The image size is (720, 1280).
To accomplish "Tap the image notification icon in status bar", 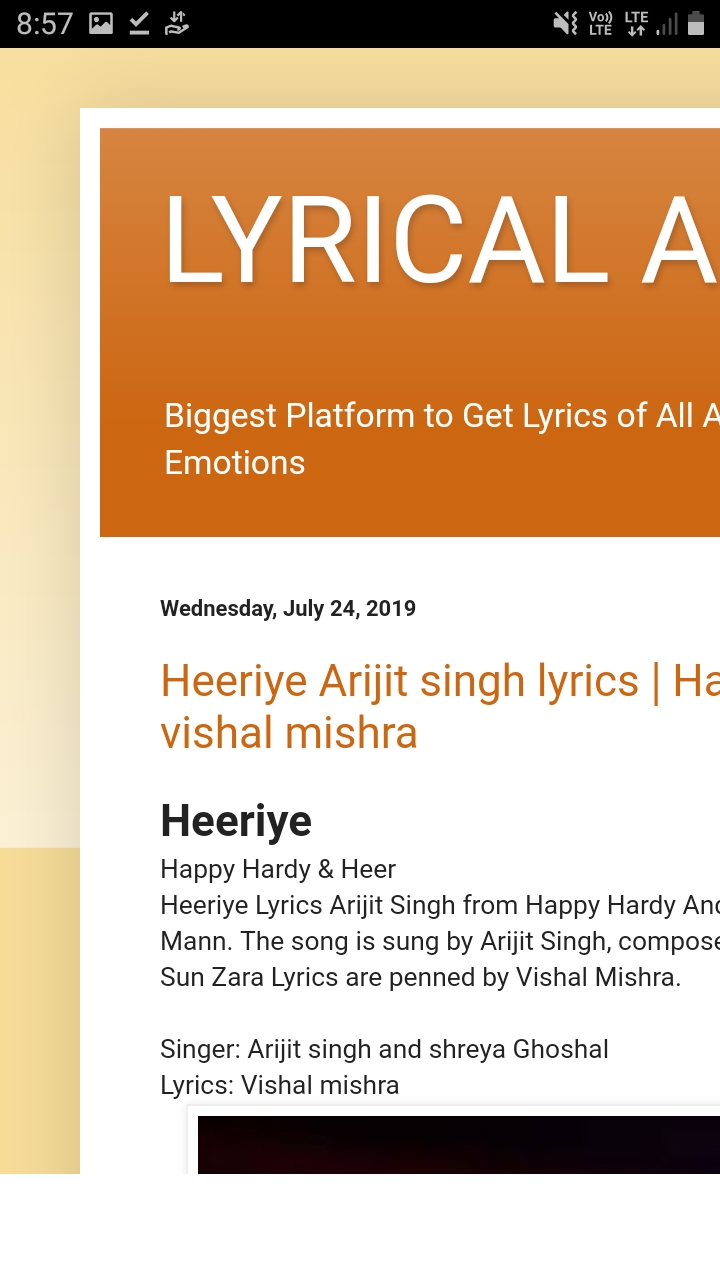I will [x=101, y=23].
